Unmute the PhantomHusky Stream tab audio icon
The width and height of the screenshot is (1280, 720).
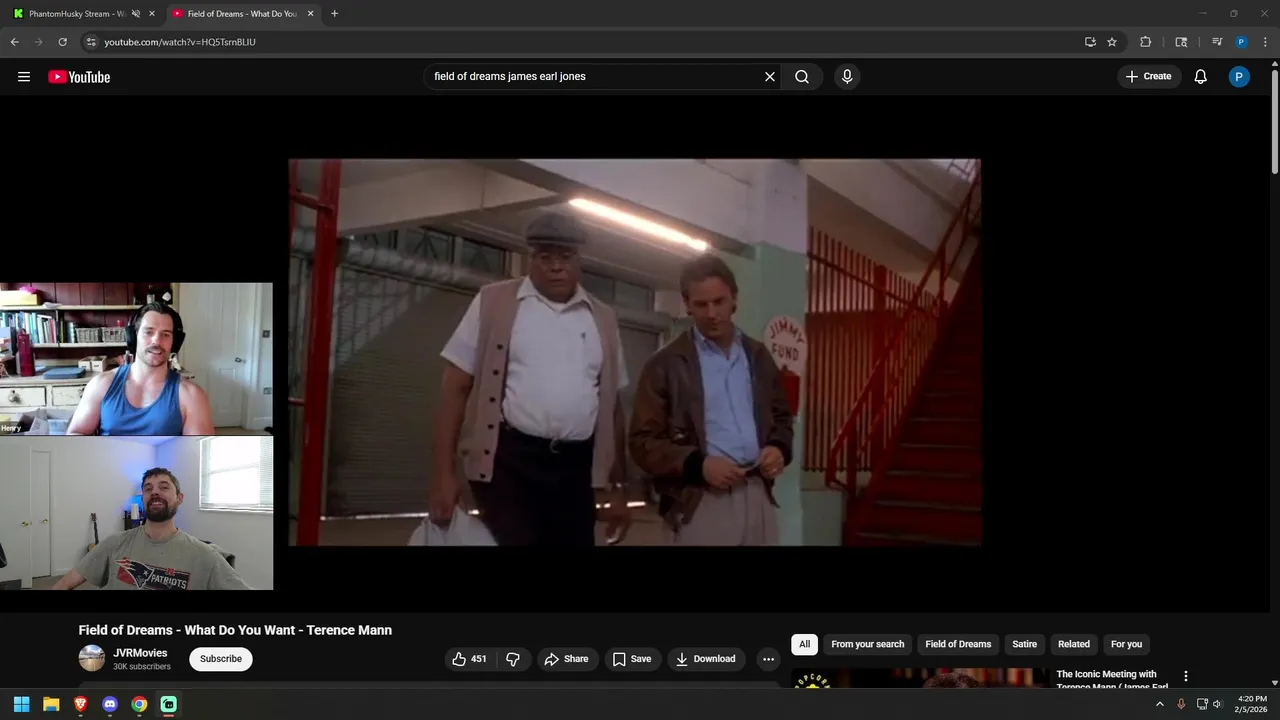click(x=135, y=14)
